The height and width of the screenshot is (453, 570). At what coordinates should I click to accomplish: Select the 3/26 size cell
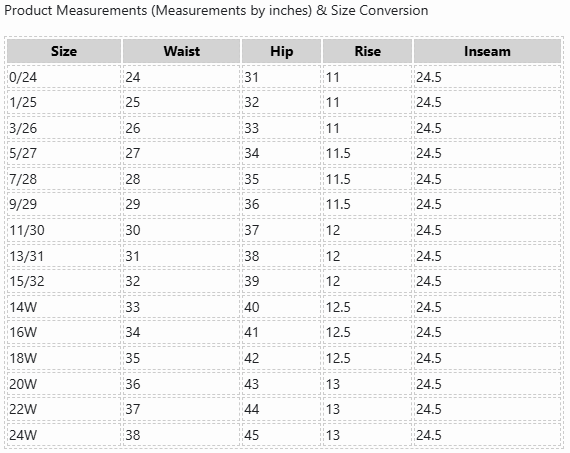(x=64, y=128)
